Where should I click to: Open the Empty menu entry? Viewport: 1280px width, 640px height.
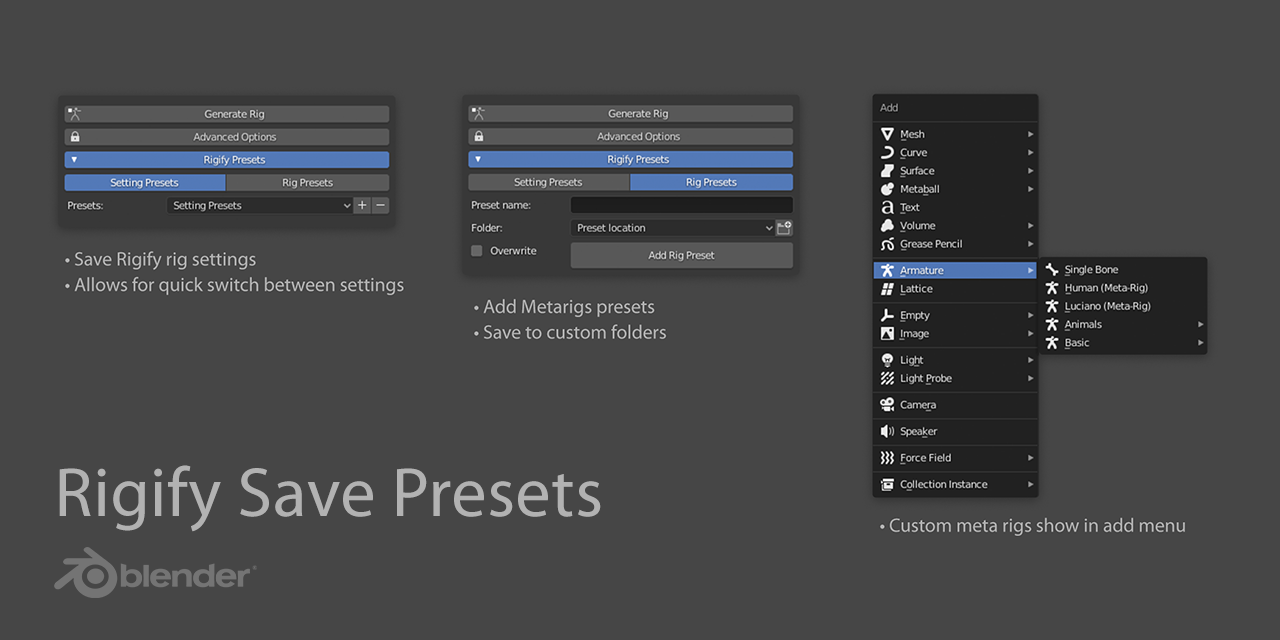point(955,315)
